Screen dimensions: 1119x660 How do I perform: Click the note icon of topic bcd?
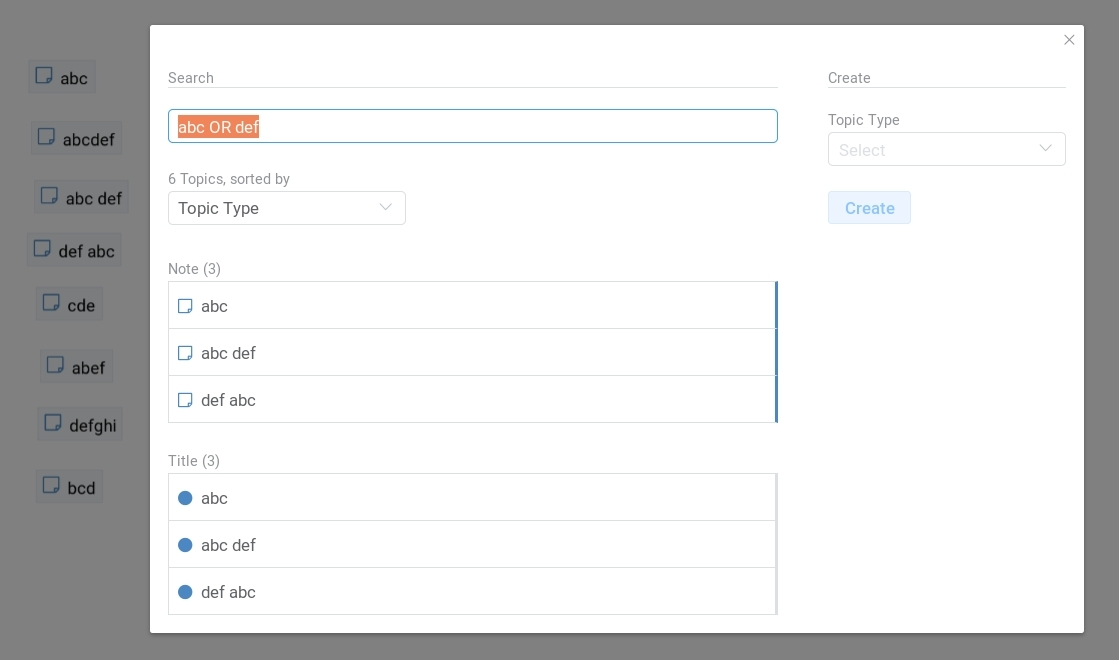click(51, 486)
